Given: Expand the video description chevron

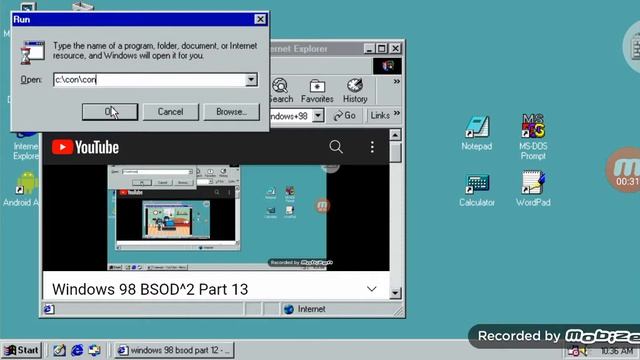Looking at the screenshot, I should pyautogui.click(x=371, y=289).
